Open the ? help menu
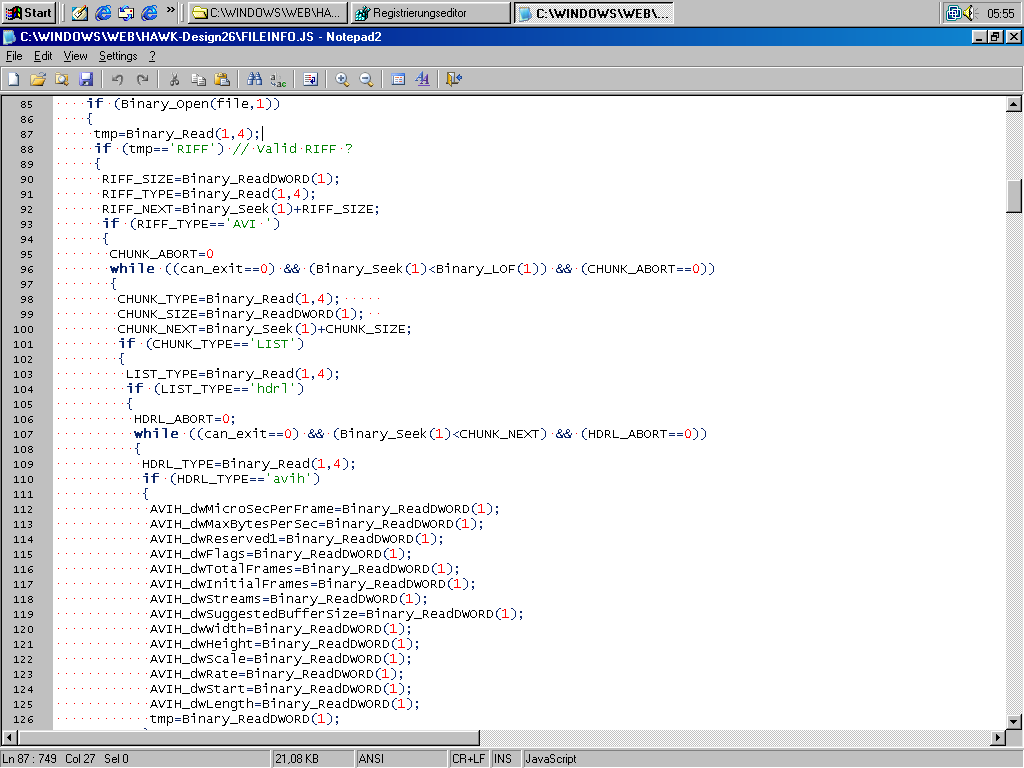This screenshot has height=768, width=1024. [x=152, y=56]
